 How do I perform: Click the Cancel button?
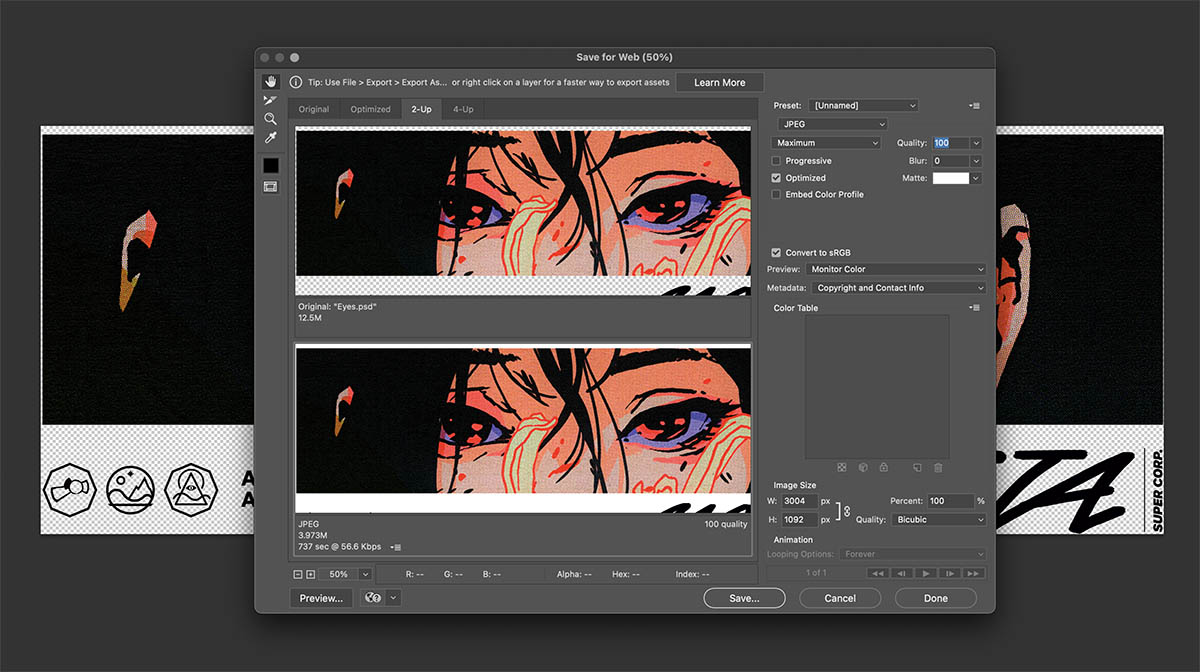coord(840,598)
